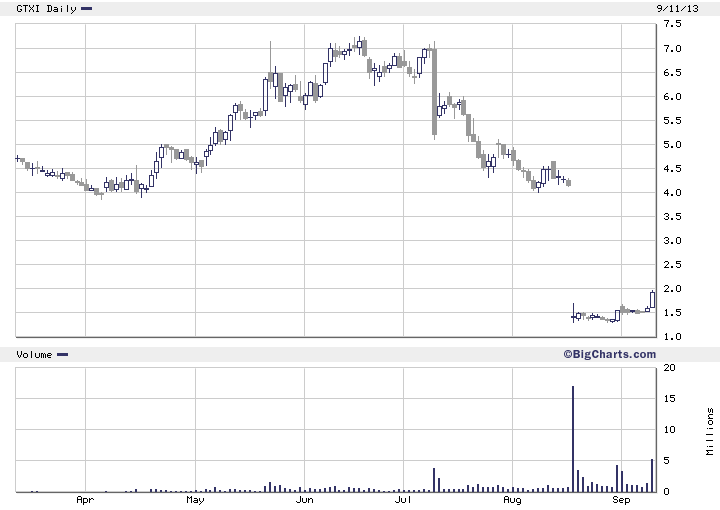Click the 6.0 price axis label
Viewport: 720px width, 510px height.
pyautogui.click(x=672, y=96)
